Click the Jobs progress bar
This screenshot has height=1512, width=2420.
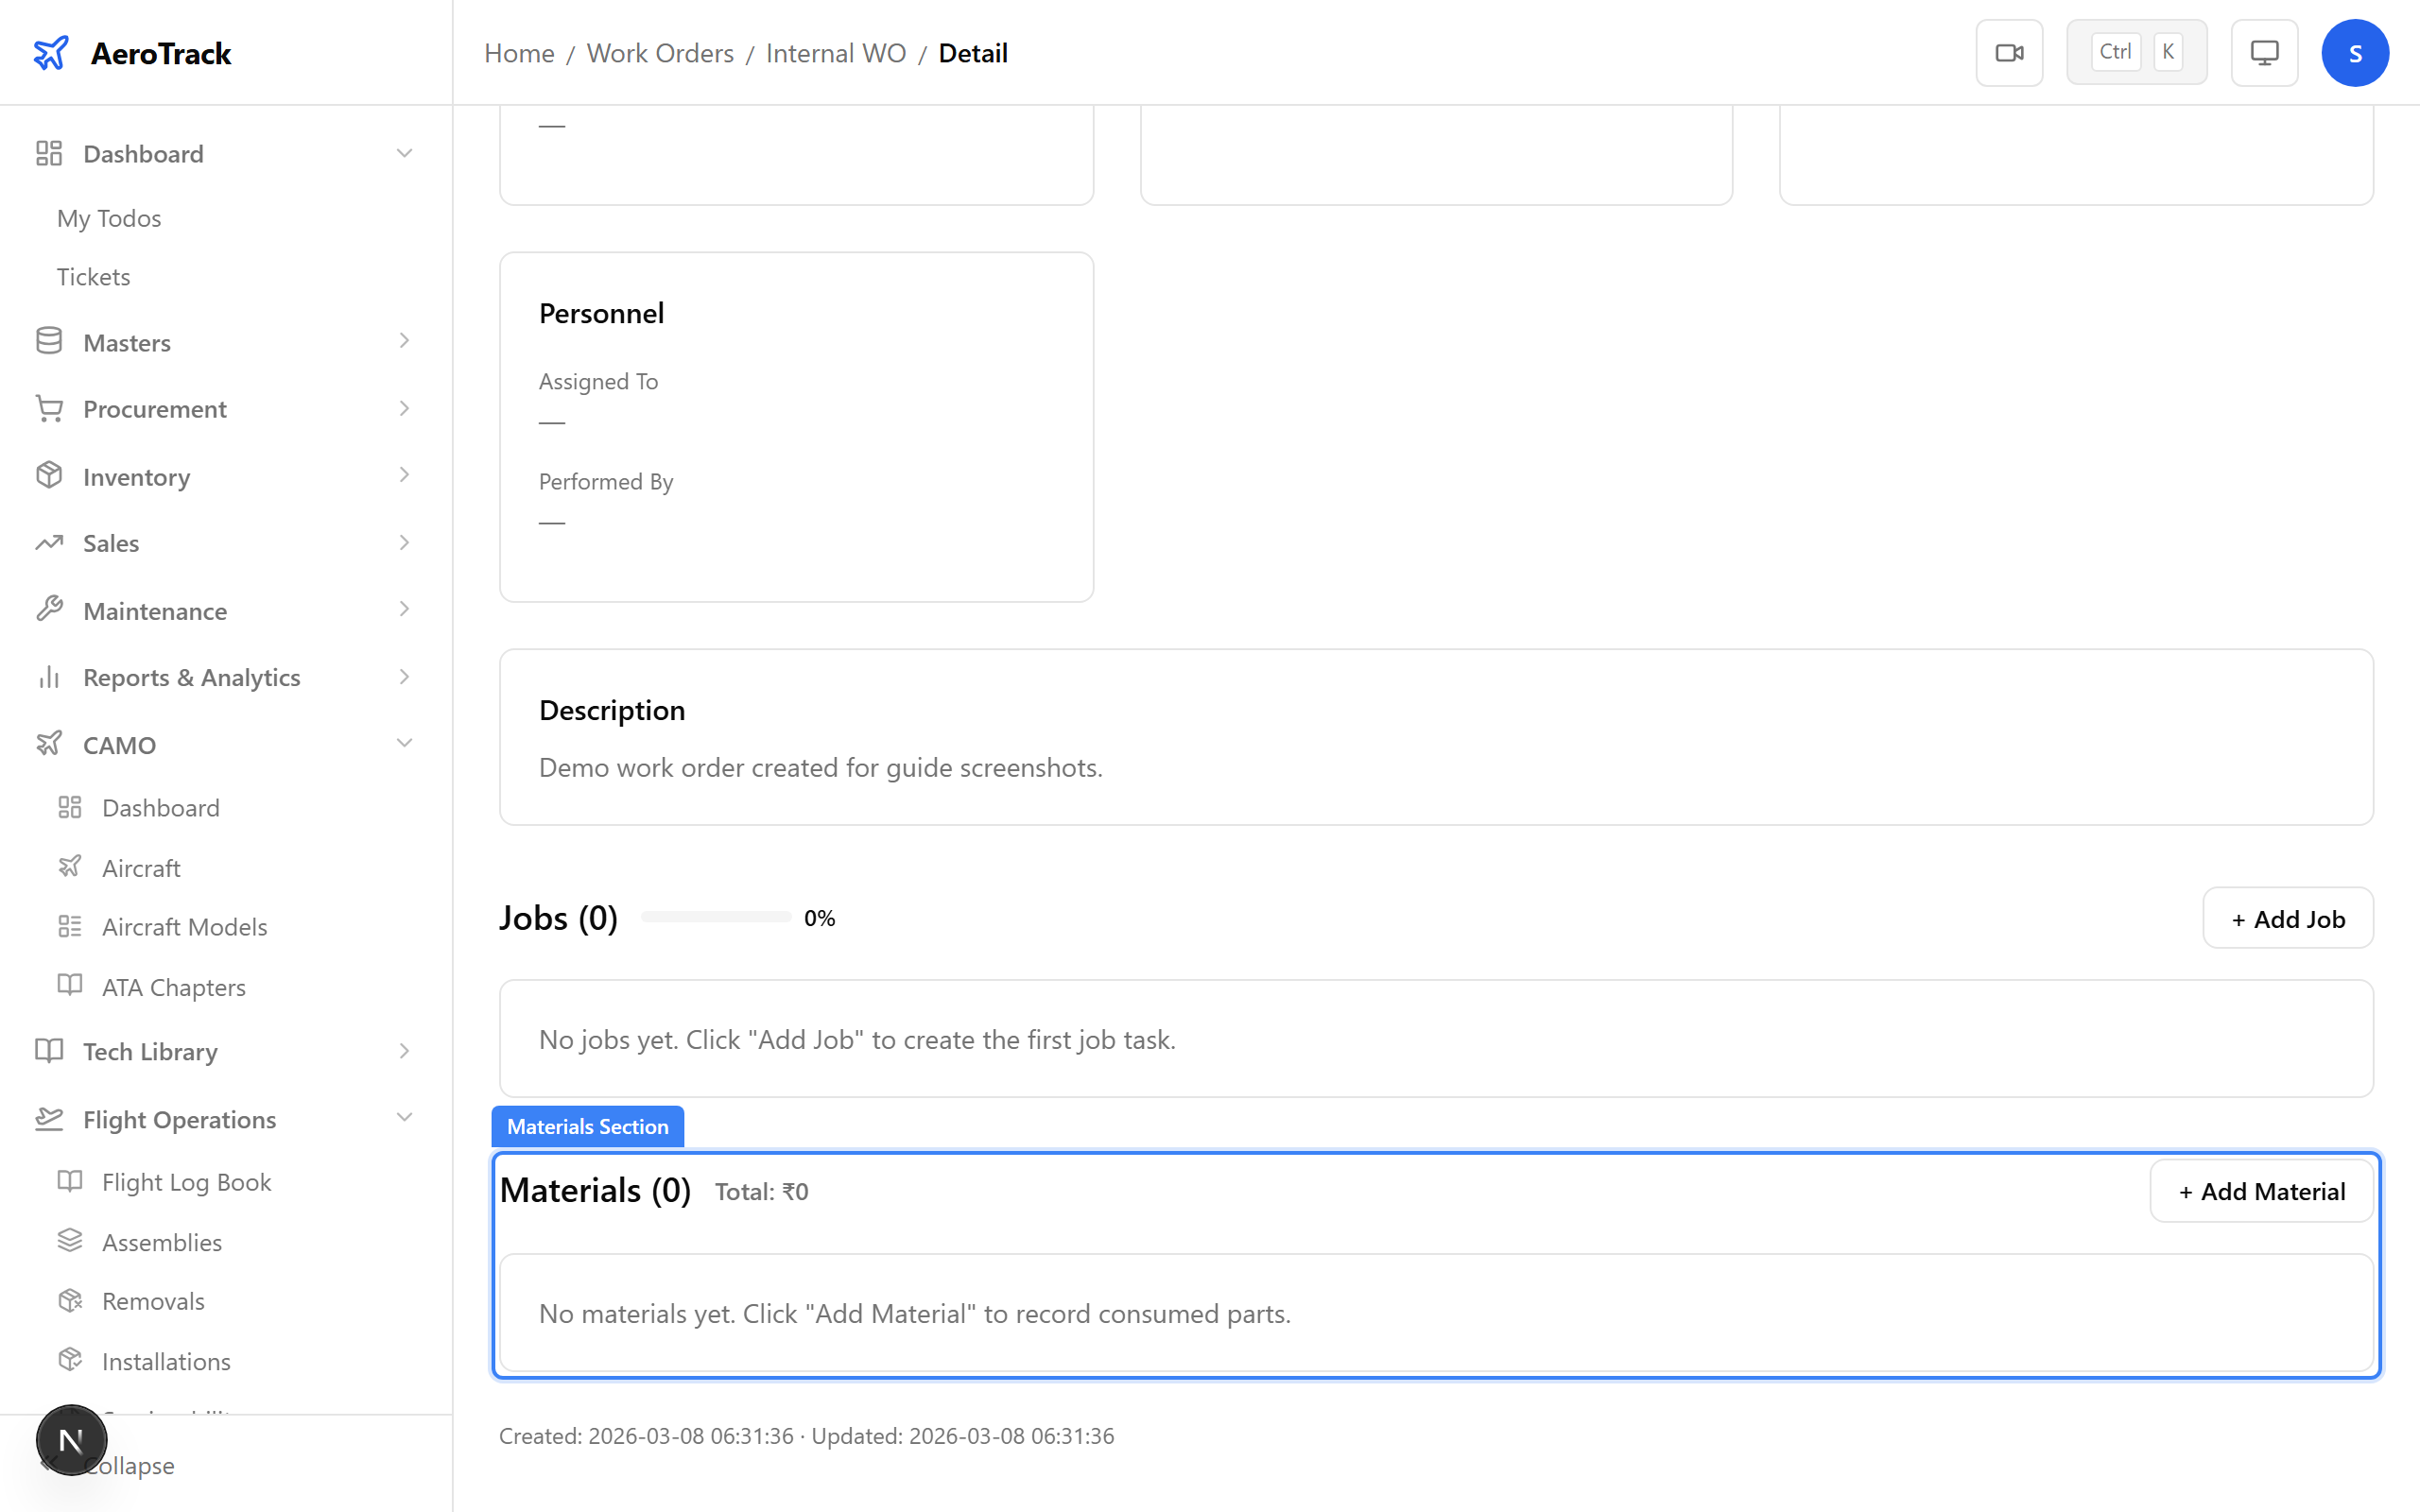pyautogui.click(x=714, y=916)
